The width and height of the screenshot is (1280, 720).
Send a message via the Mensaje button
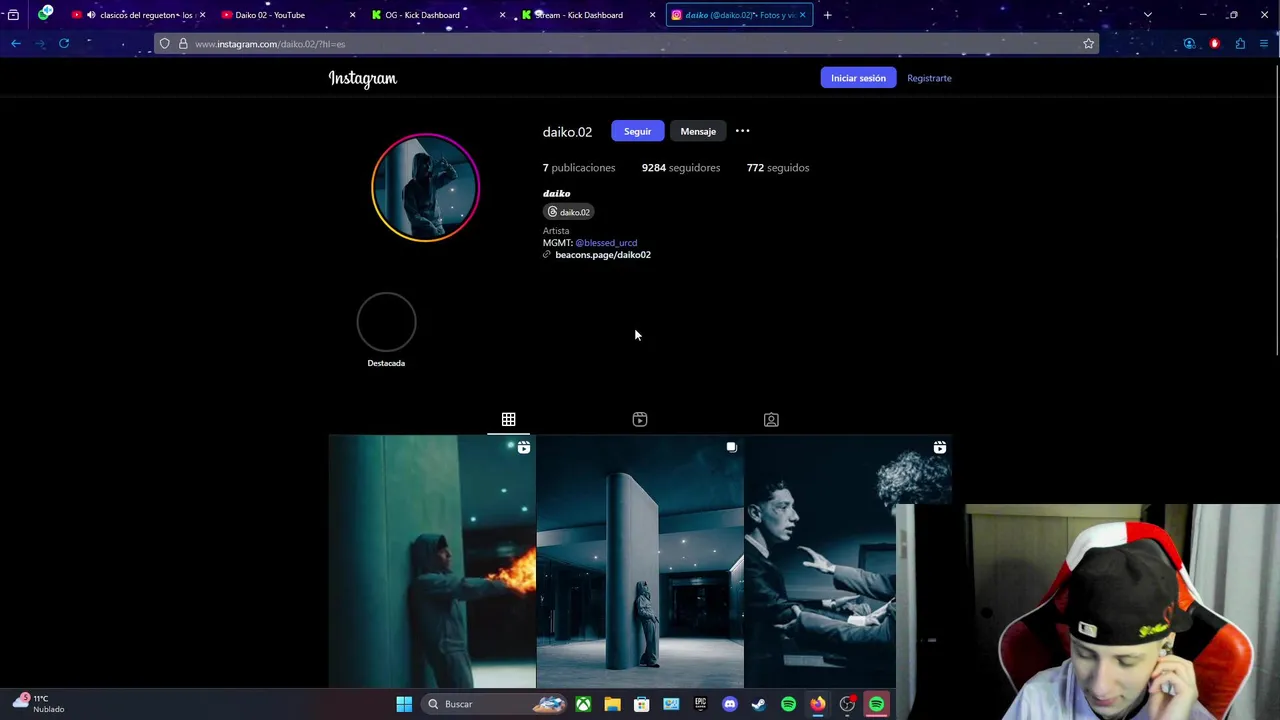[x=698, y=131]
